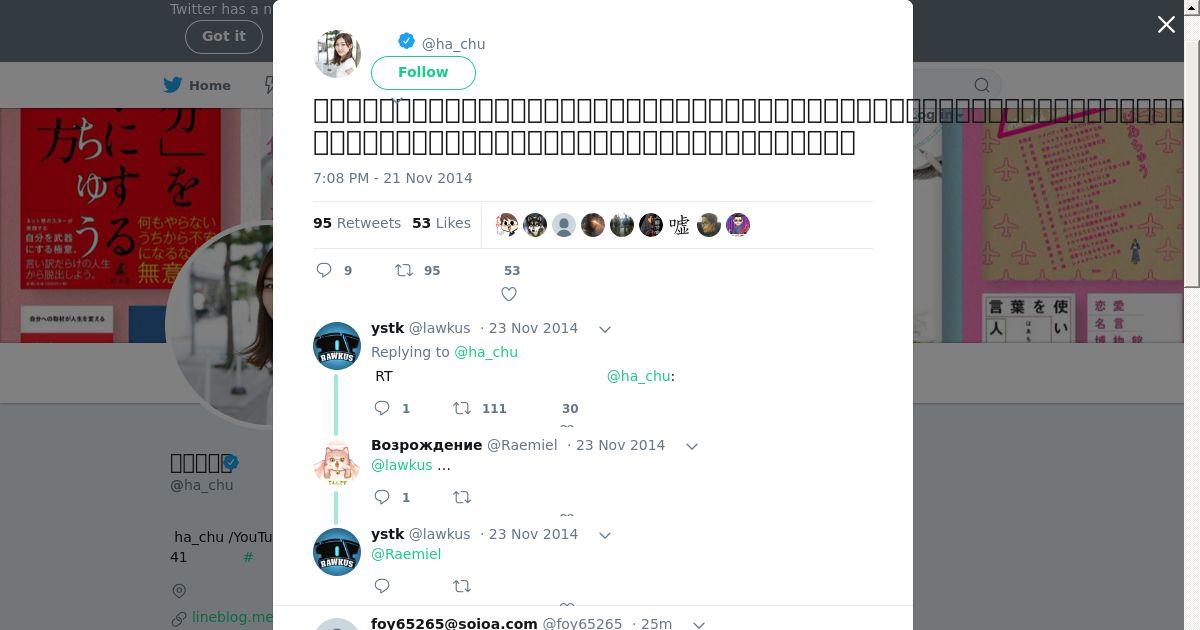
Task: Click the search magnifier icon
Action: click(x=982, y=85)
